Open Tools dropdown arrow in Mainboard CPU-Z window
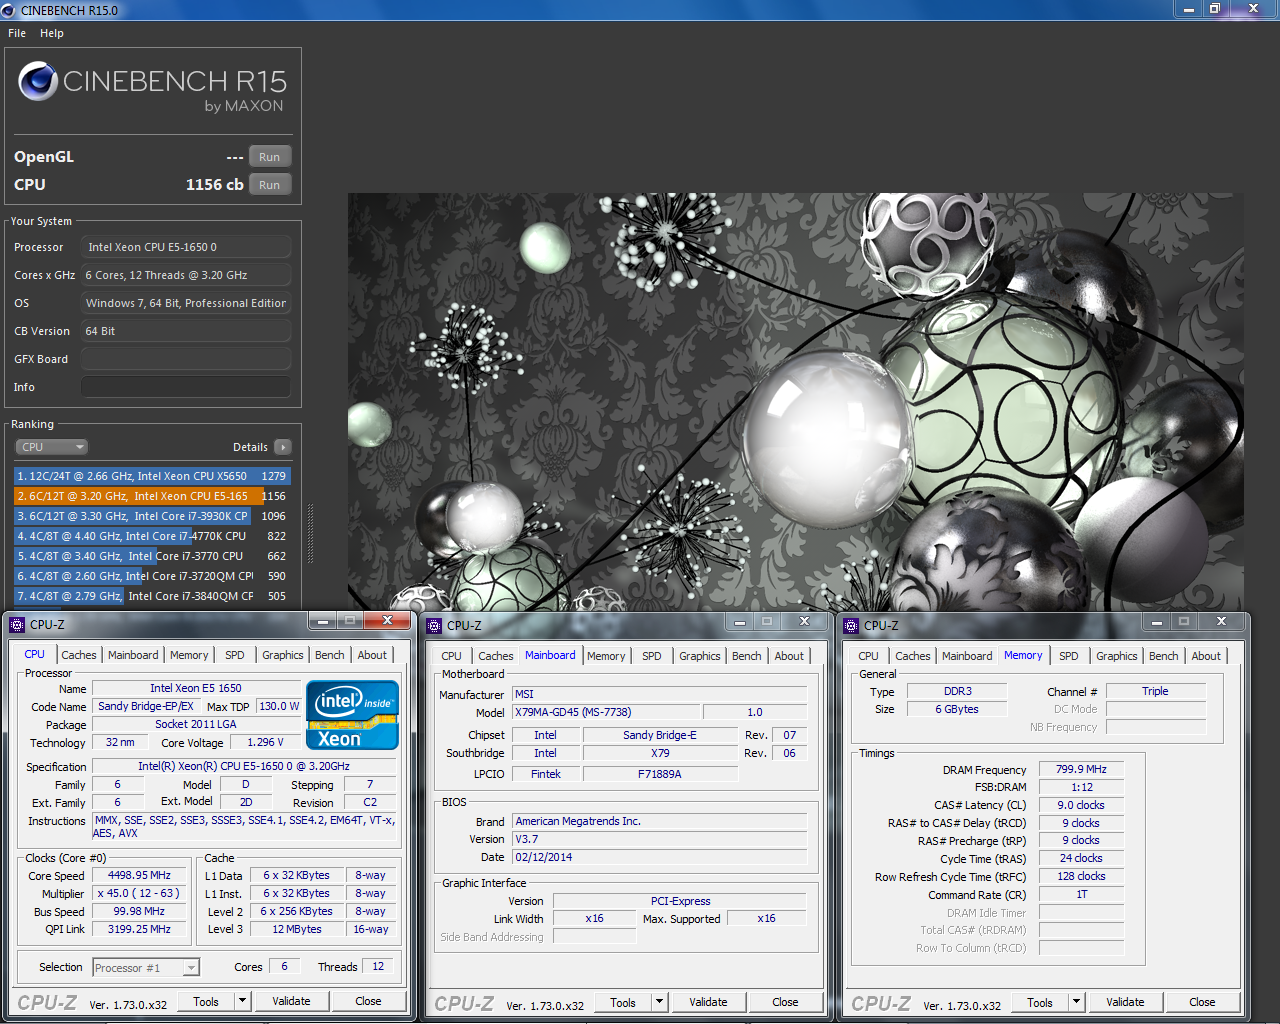 (659, 1002)
